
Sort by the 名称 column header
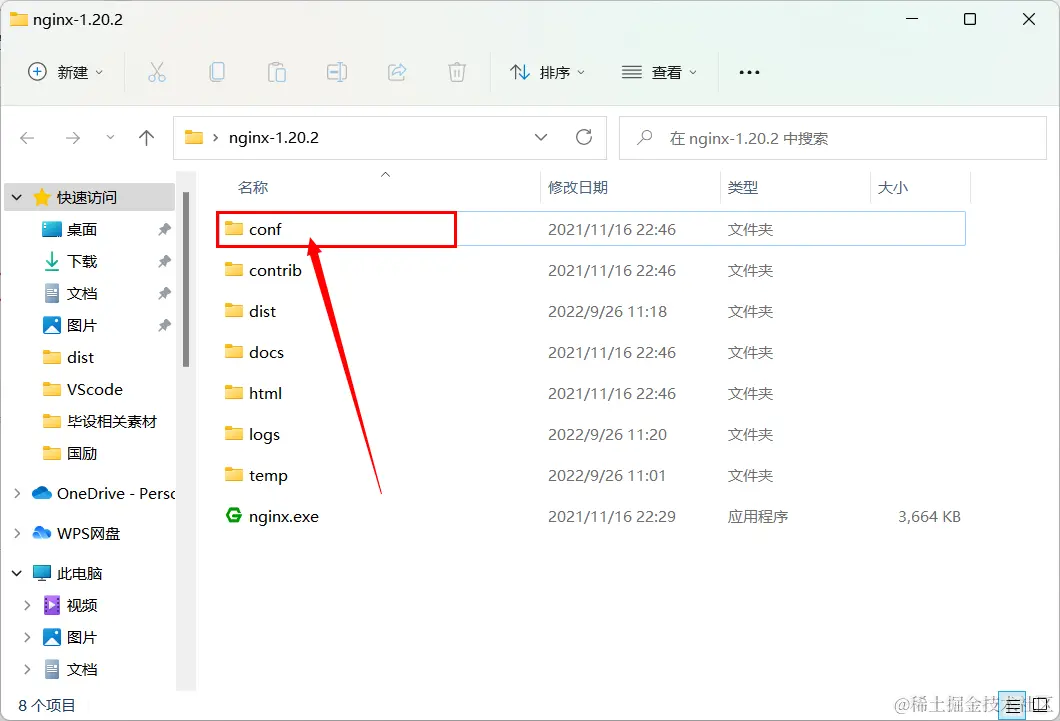253,188
